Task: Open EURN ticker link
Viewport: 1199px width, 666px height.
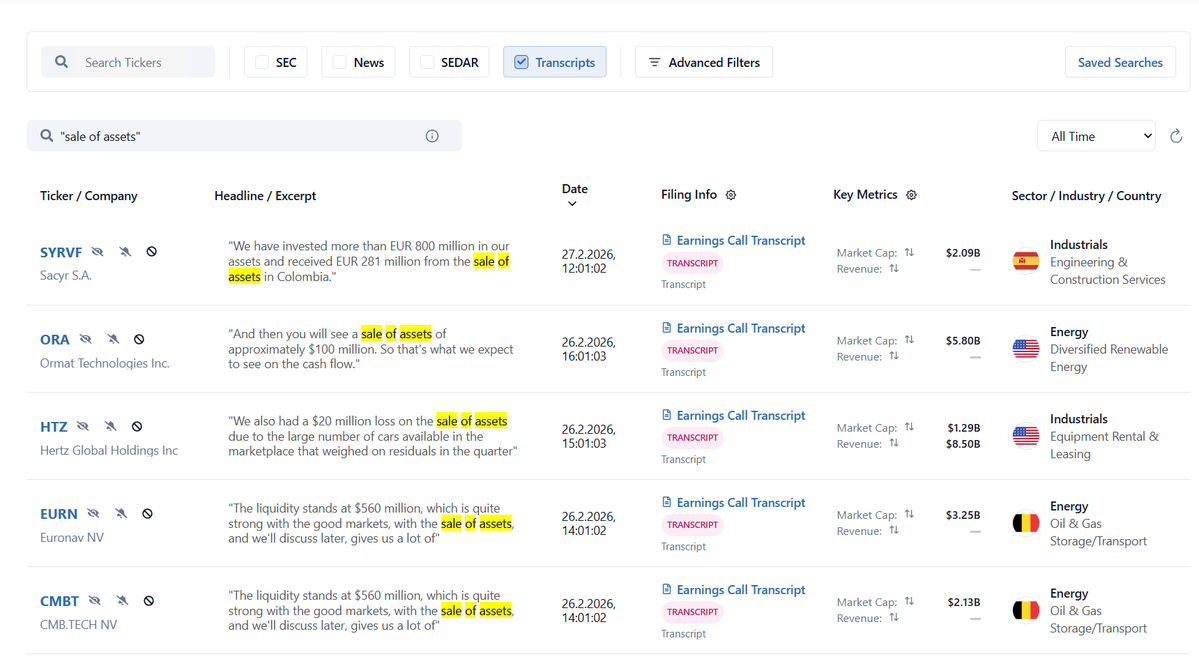Action: (x=59, y=514)
